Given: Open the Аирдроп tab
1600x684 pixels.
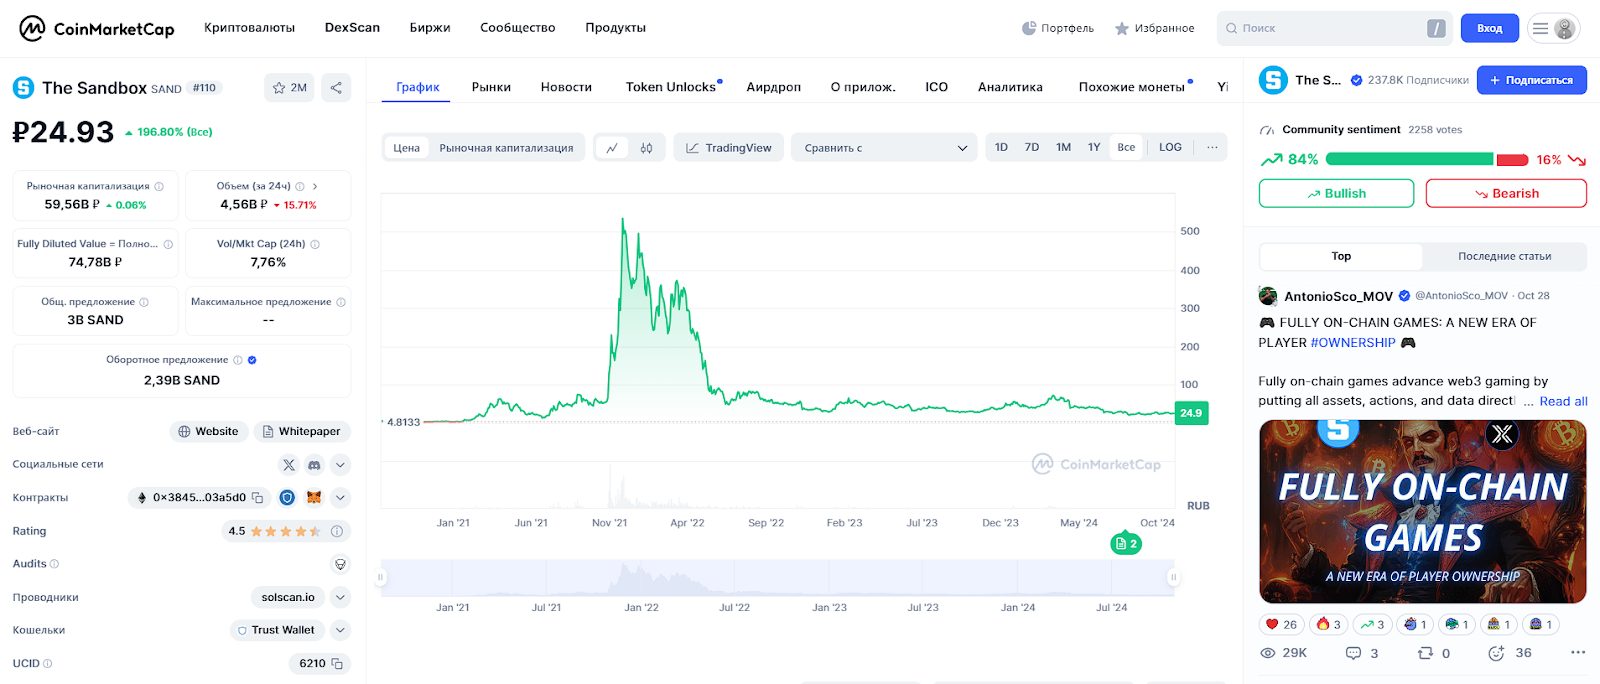Looking at the screenshot, I should pyautogui.click(x=773, y=87).
